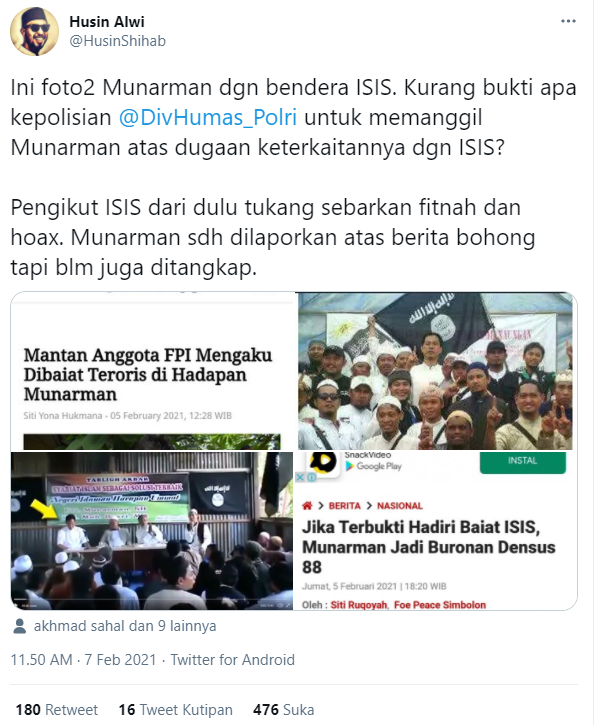Screen dimensions: 595x725
Task: View the 476 Suka likes list
Action: pos(283,710)
